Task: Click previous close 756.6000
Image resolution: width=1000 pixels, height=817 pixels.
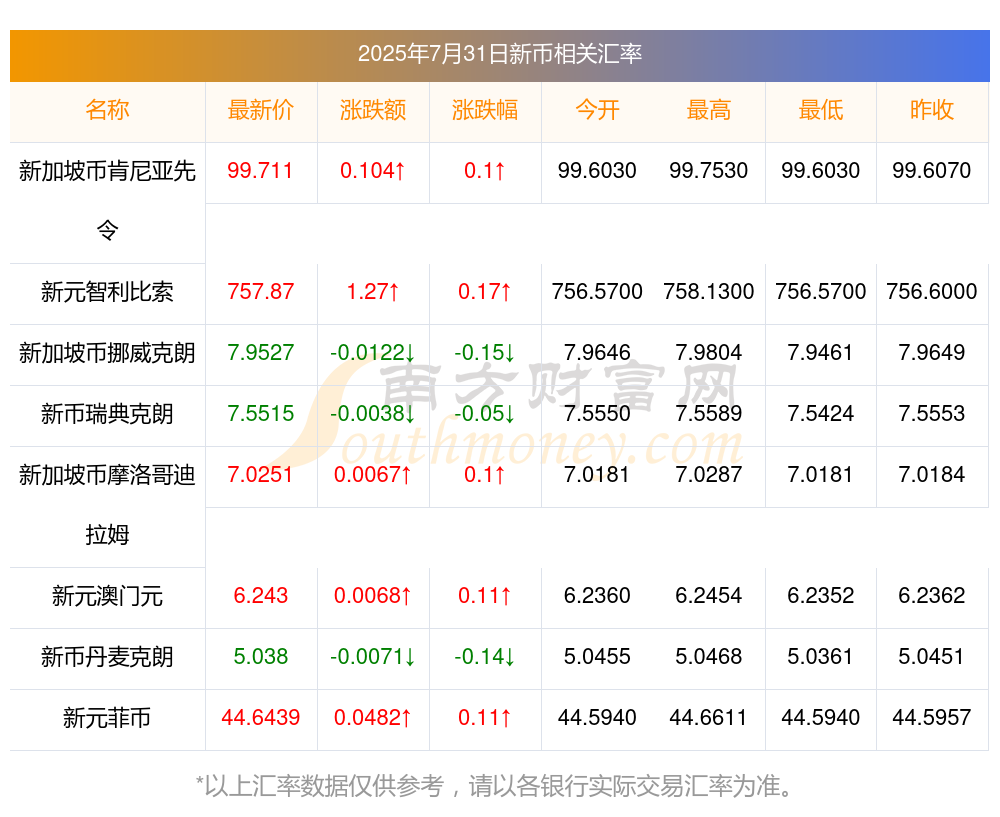Action: tap(932, 292)
